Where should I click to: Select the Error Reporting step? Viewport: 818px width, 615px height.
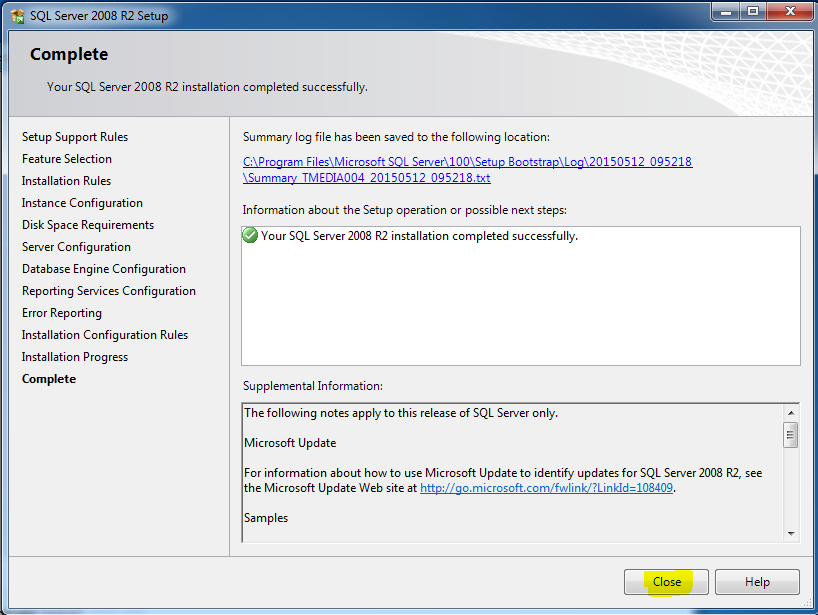coord(62,312)
